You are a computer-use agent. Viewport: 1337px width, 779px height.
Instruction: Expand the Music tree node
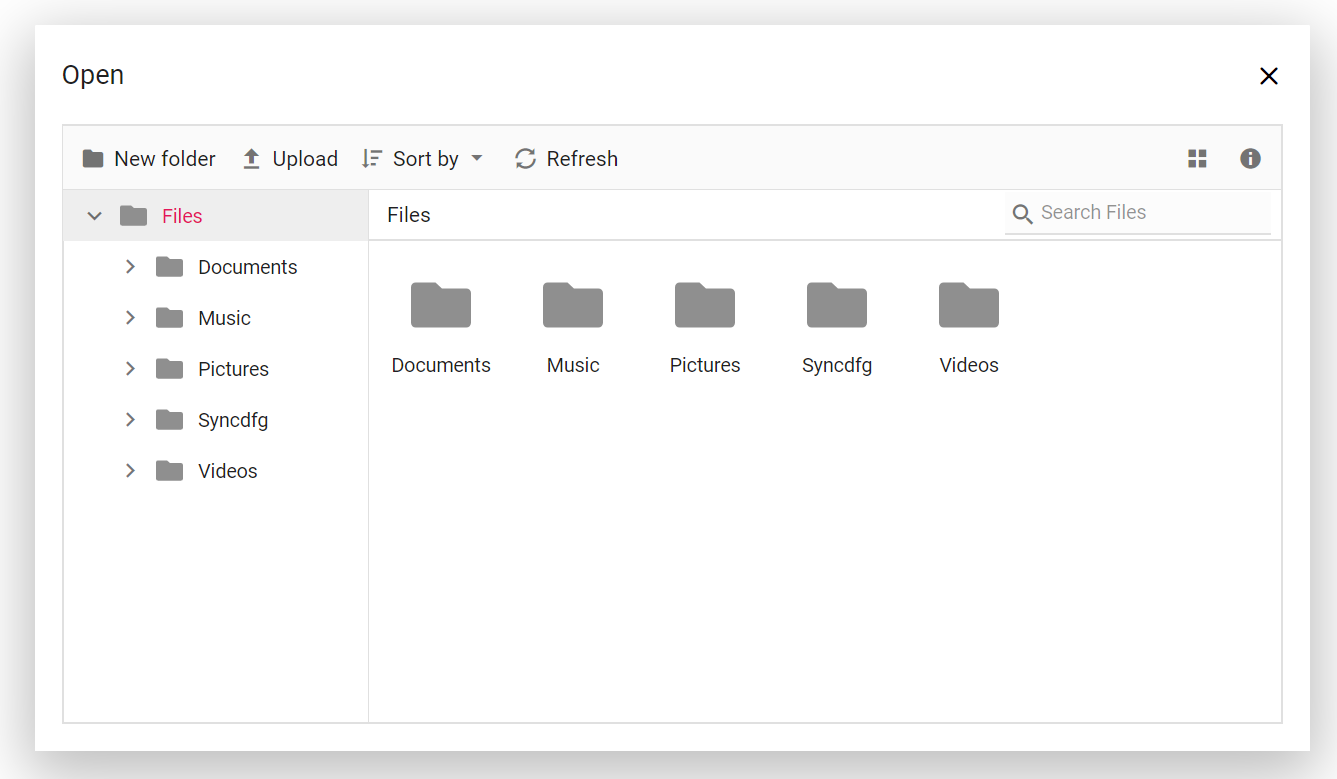pyautogui.click(x=130, y=318)
